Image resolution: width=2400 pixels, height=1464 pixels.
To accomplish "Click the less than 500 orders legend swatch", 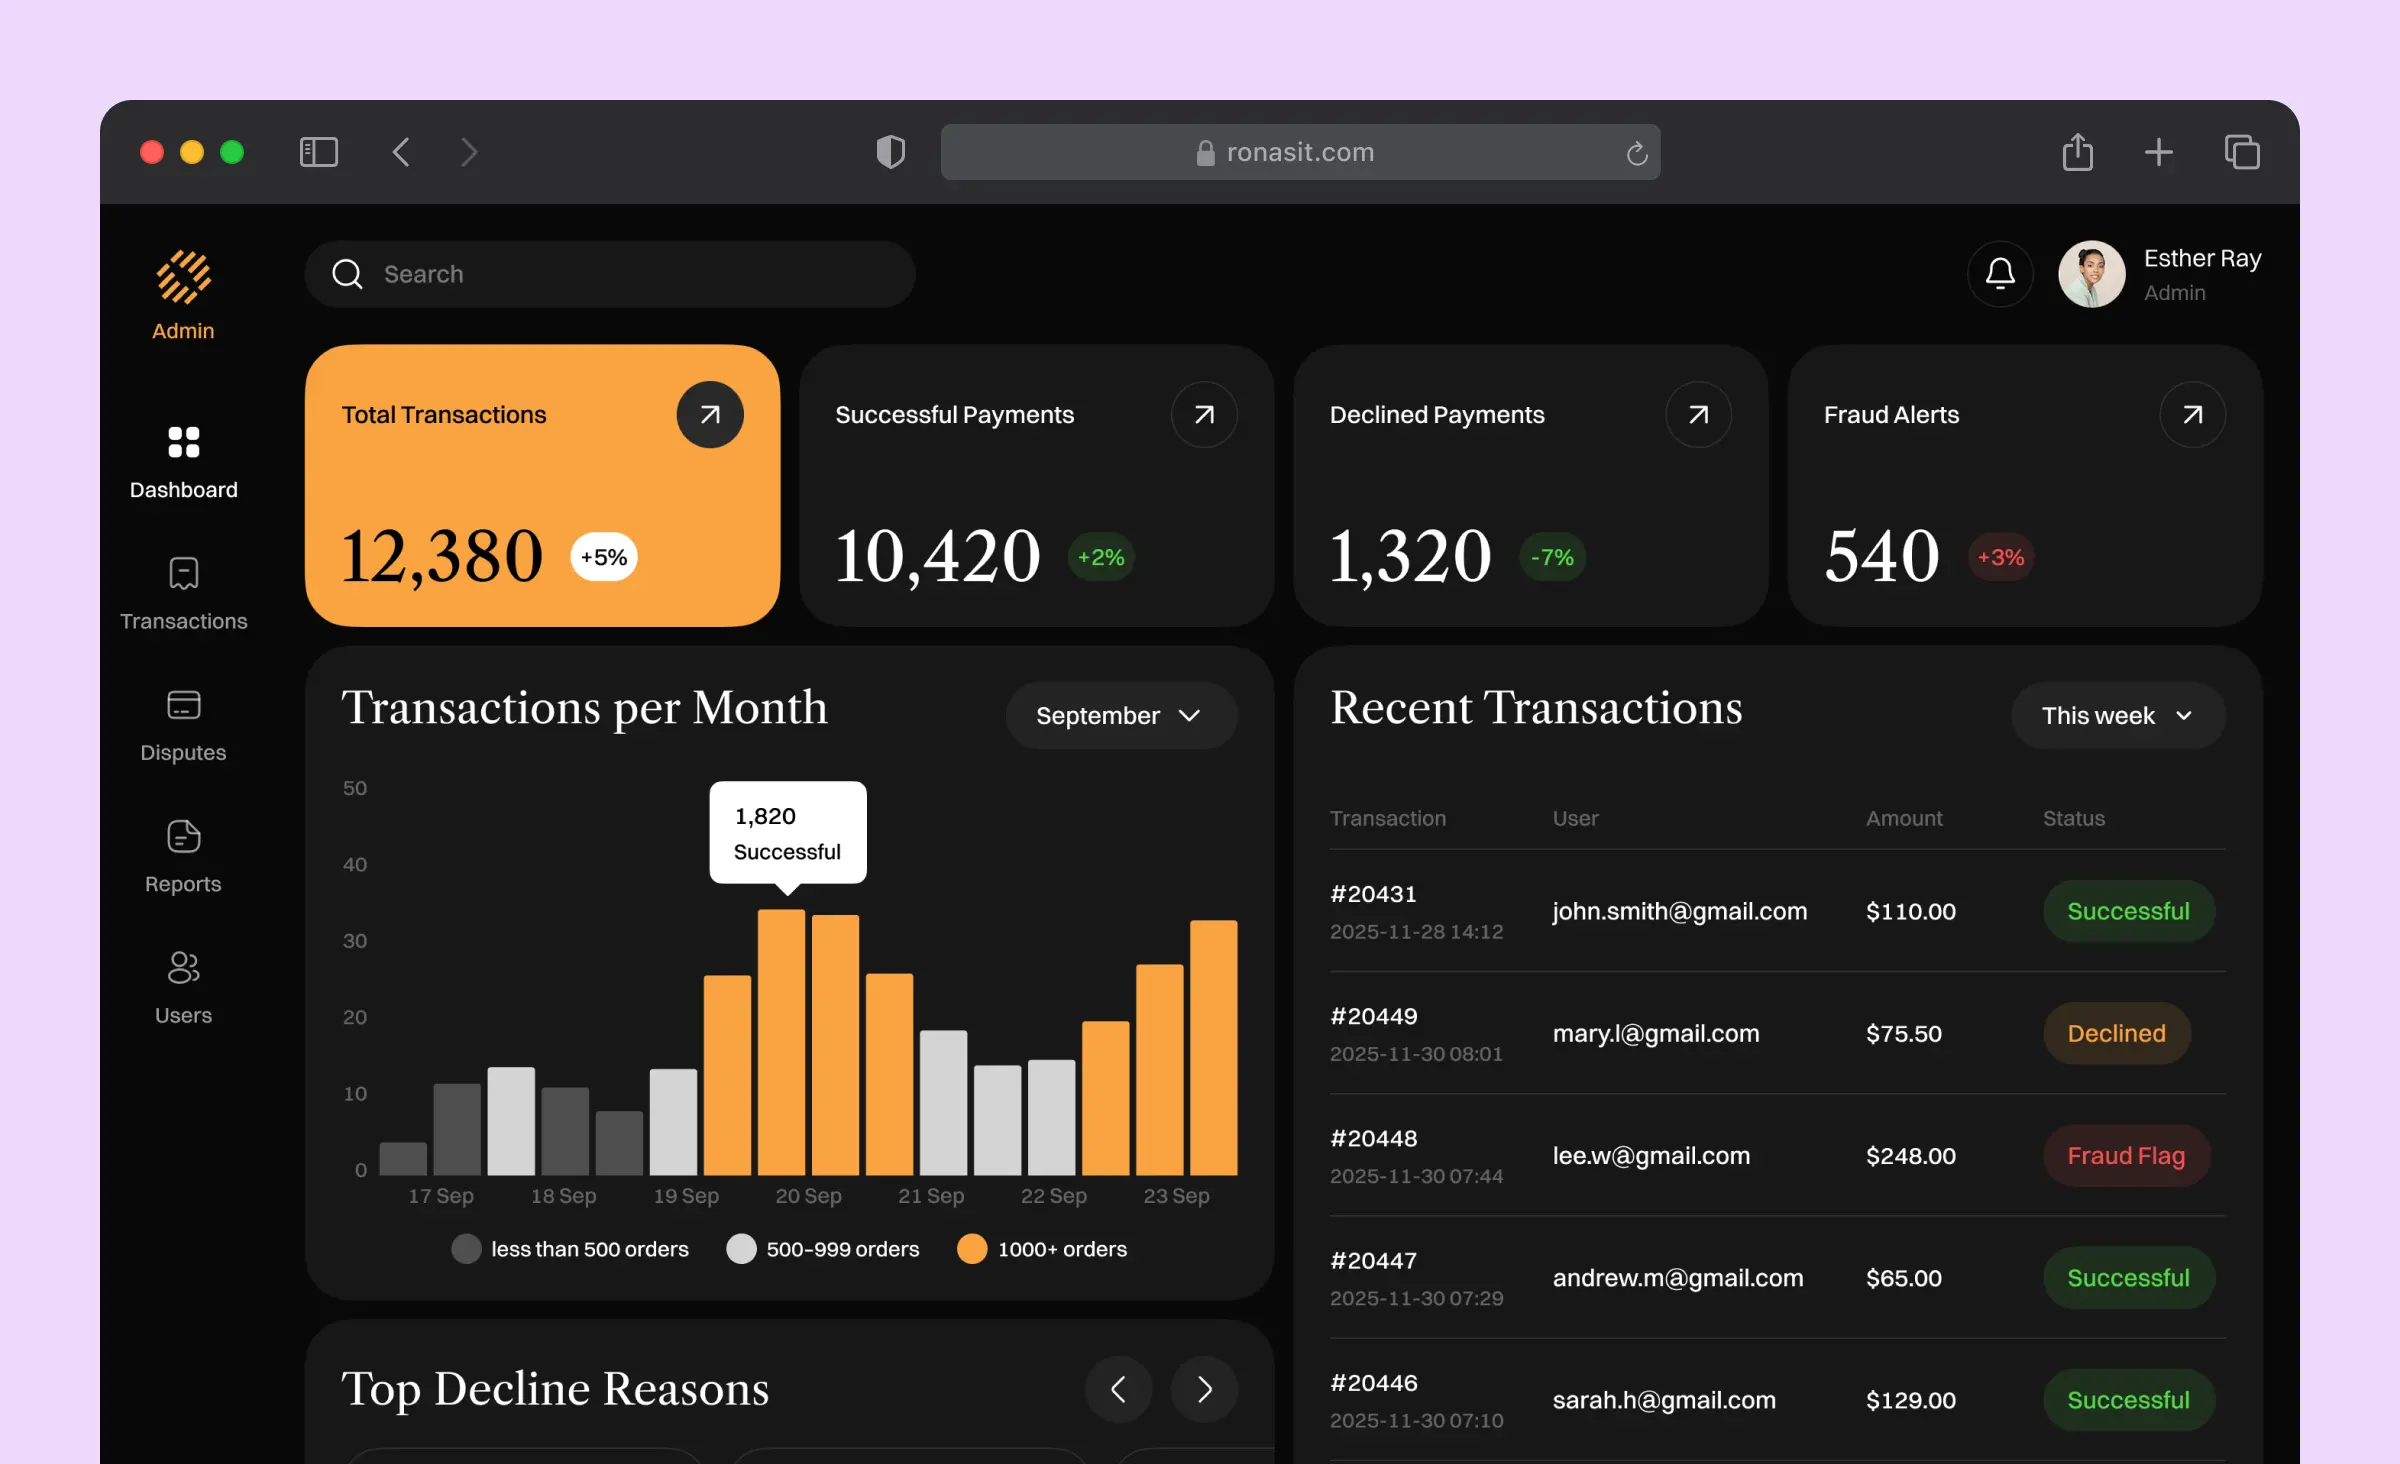I will [466, 1249].
